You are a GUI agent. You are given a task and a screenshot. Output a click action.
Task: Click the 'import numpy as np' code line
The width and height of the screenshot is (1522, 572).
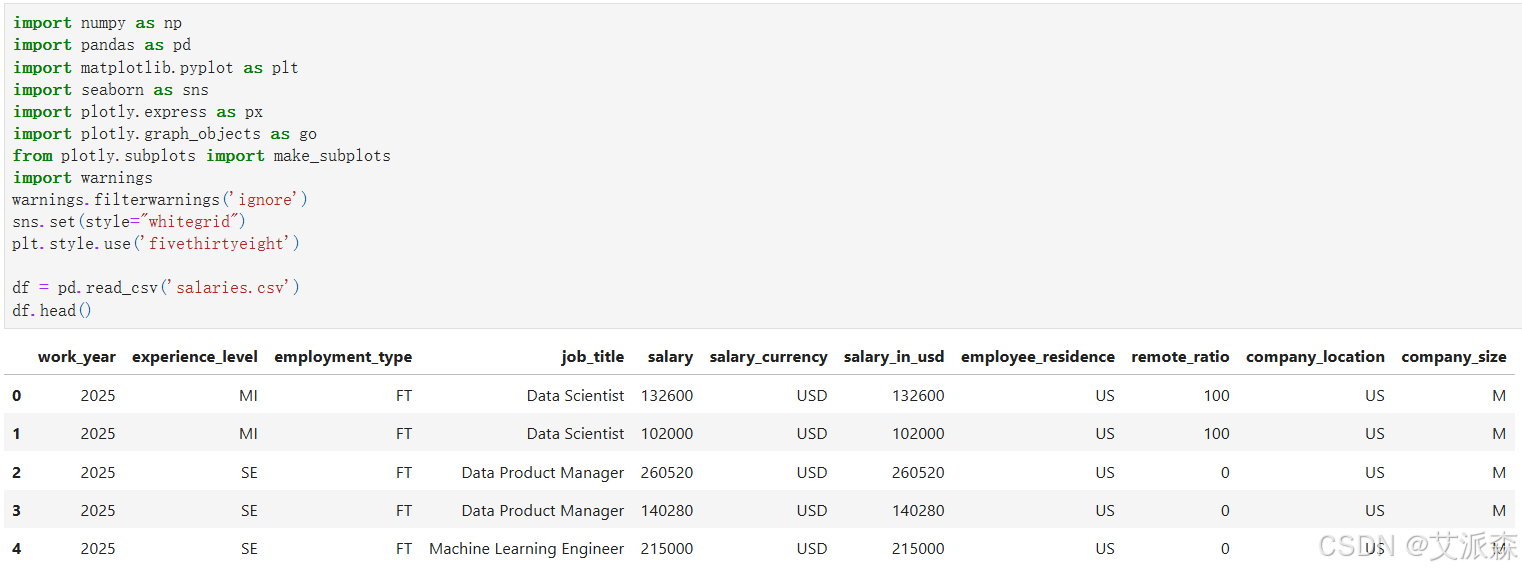point(97,23)
